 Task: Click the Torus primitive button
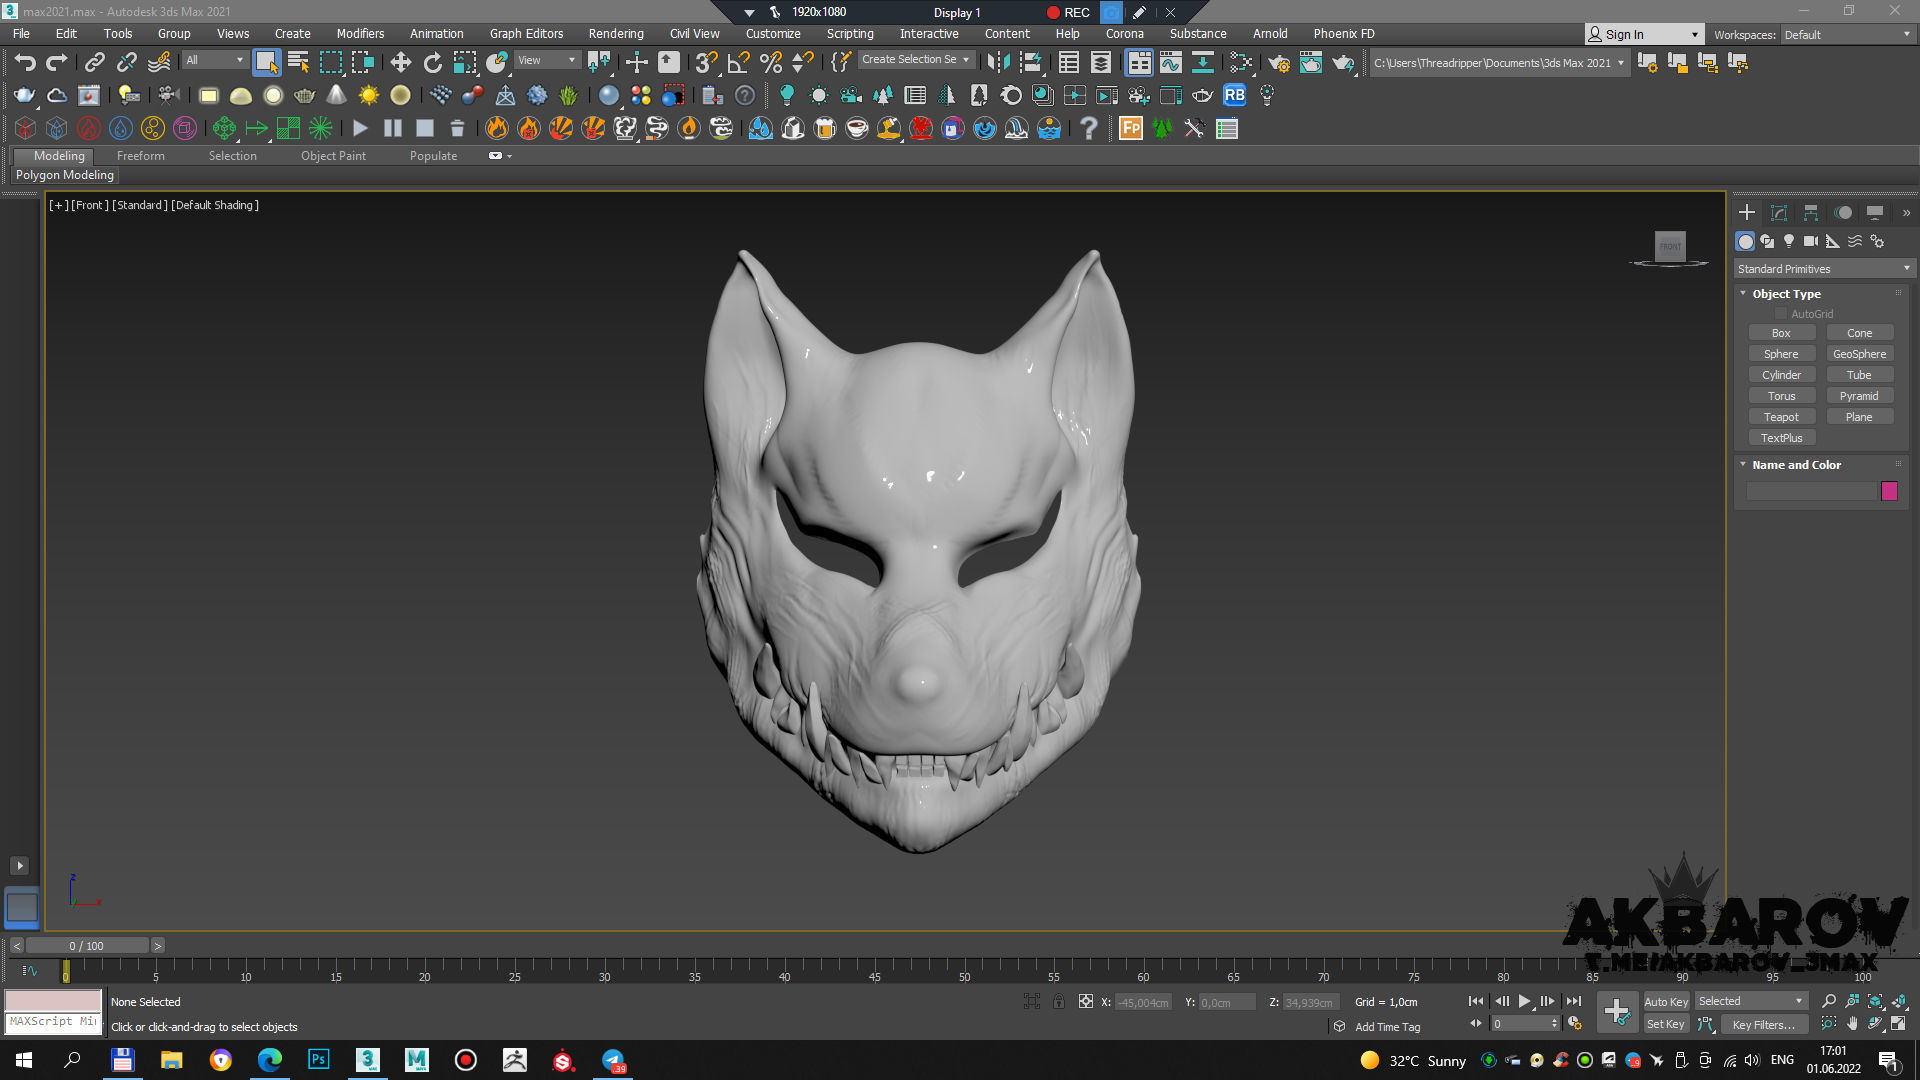pos(1781,396)
